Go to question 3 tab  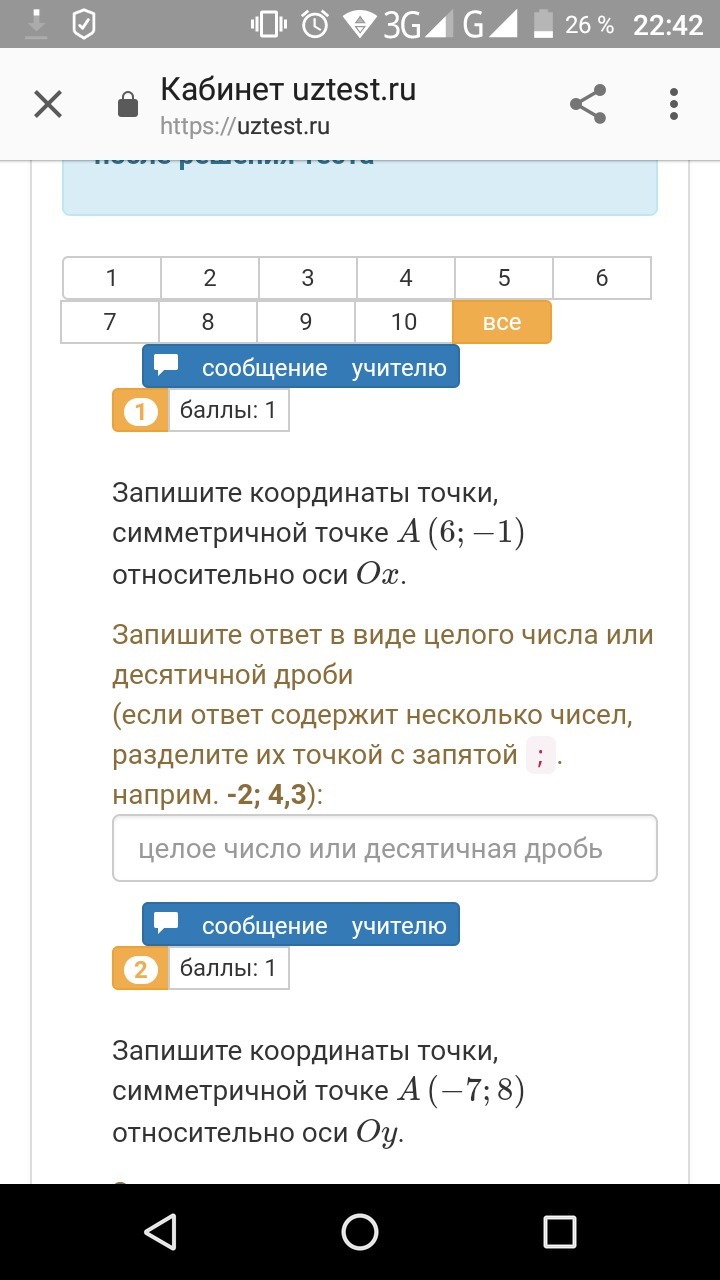(x=308, y=278)
